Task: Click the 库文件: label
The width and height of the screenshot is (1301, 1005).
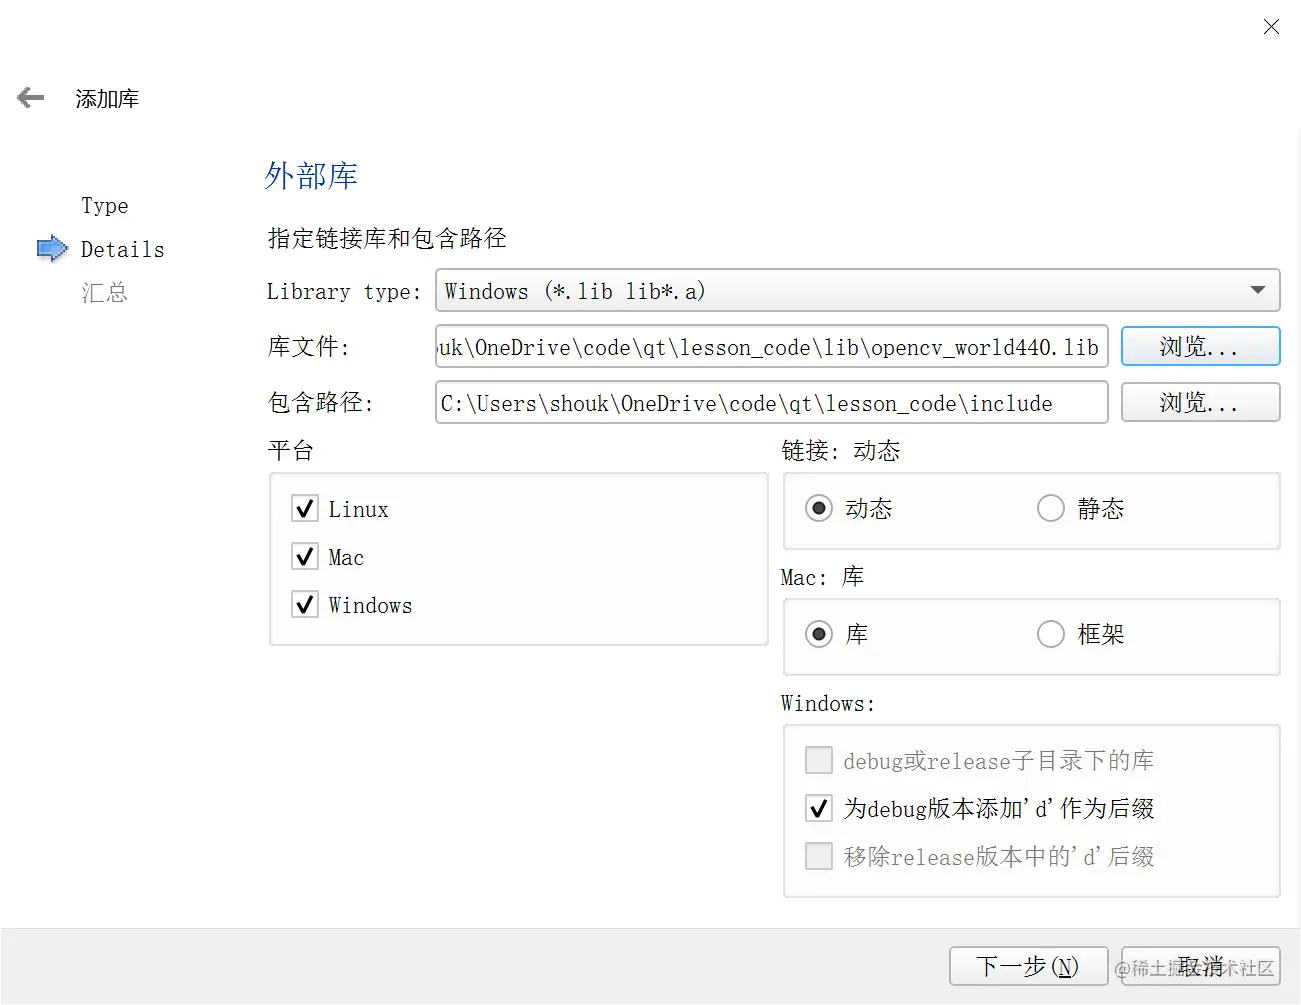Action: [x=308, y=347]
